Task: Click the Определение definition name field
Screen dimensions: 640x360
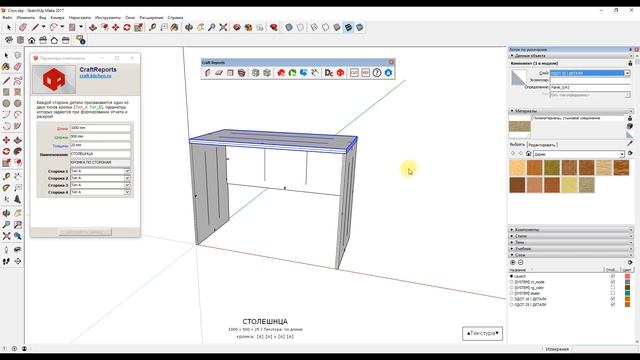Action: [590, 87]
